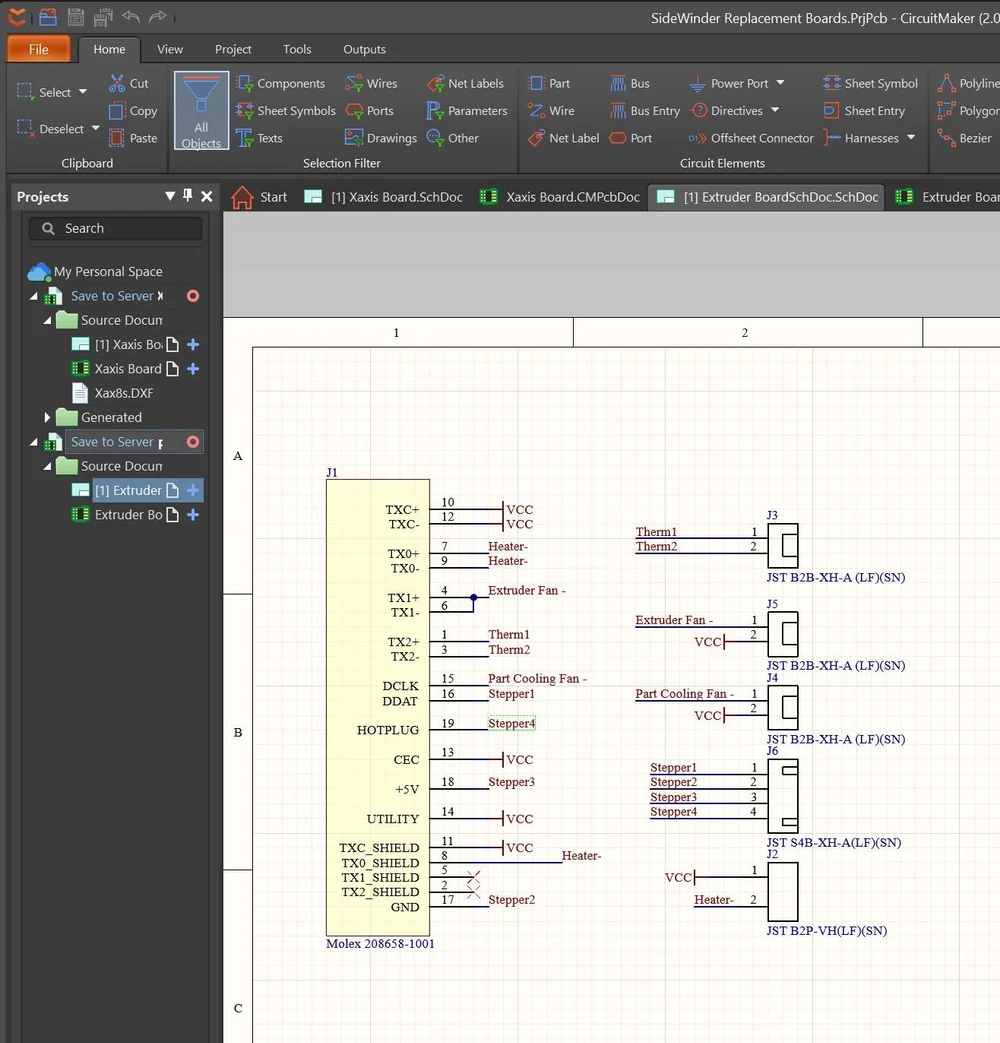The width and height of the screenshot is (1000, 1043).
Task: Toggle the All Objects selection filter
Action: pyautogui.click(x=202, y=110)
